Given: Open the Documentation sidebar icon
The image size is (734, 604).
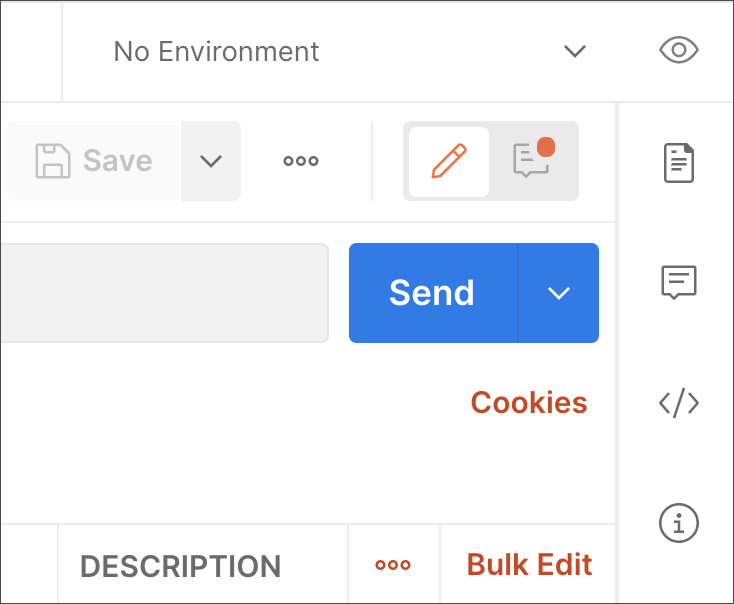Looking at the screenshot, I should pyautogui.click(x=679, y=163).
